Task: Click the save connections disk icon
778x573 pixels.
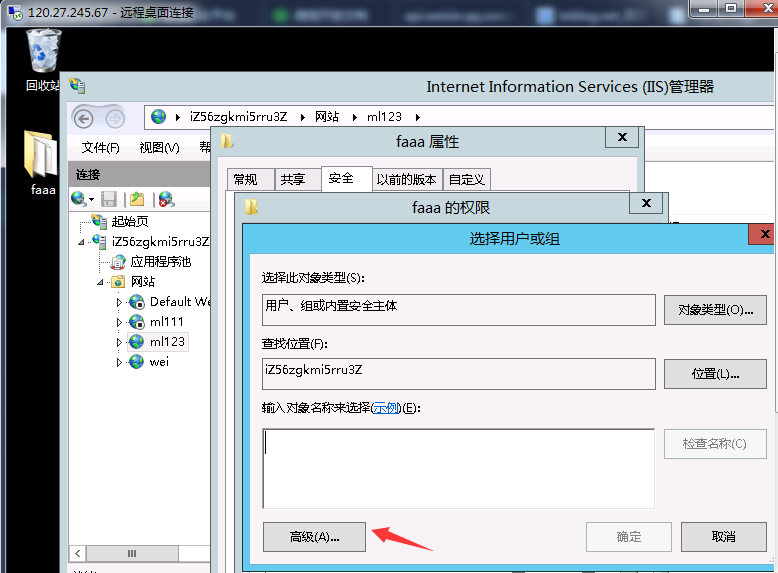Action: pyautogui.click(x=109, y=199)
